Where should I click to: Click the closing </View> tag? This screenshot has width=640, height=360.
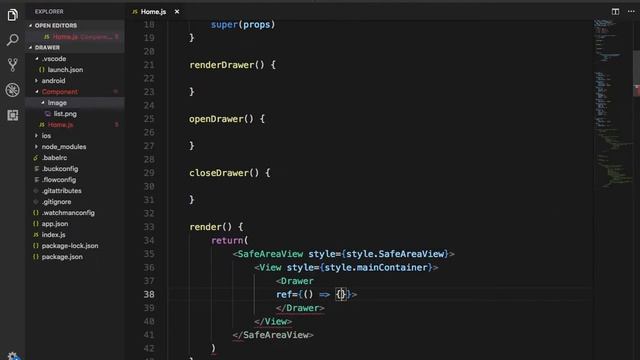click(x=273, y=321)
